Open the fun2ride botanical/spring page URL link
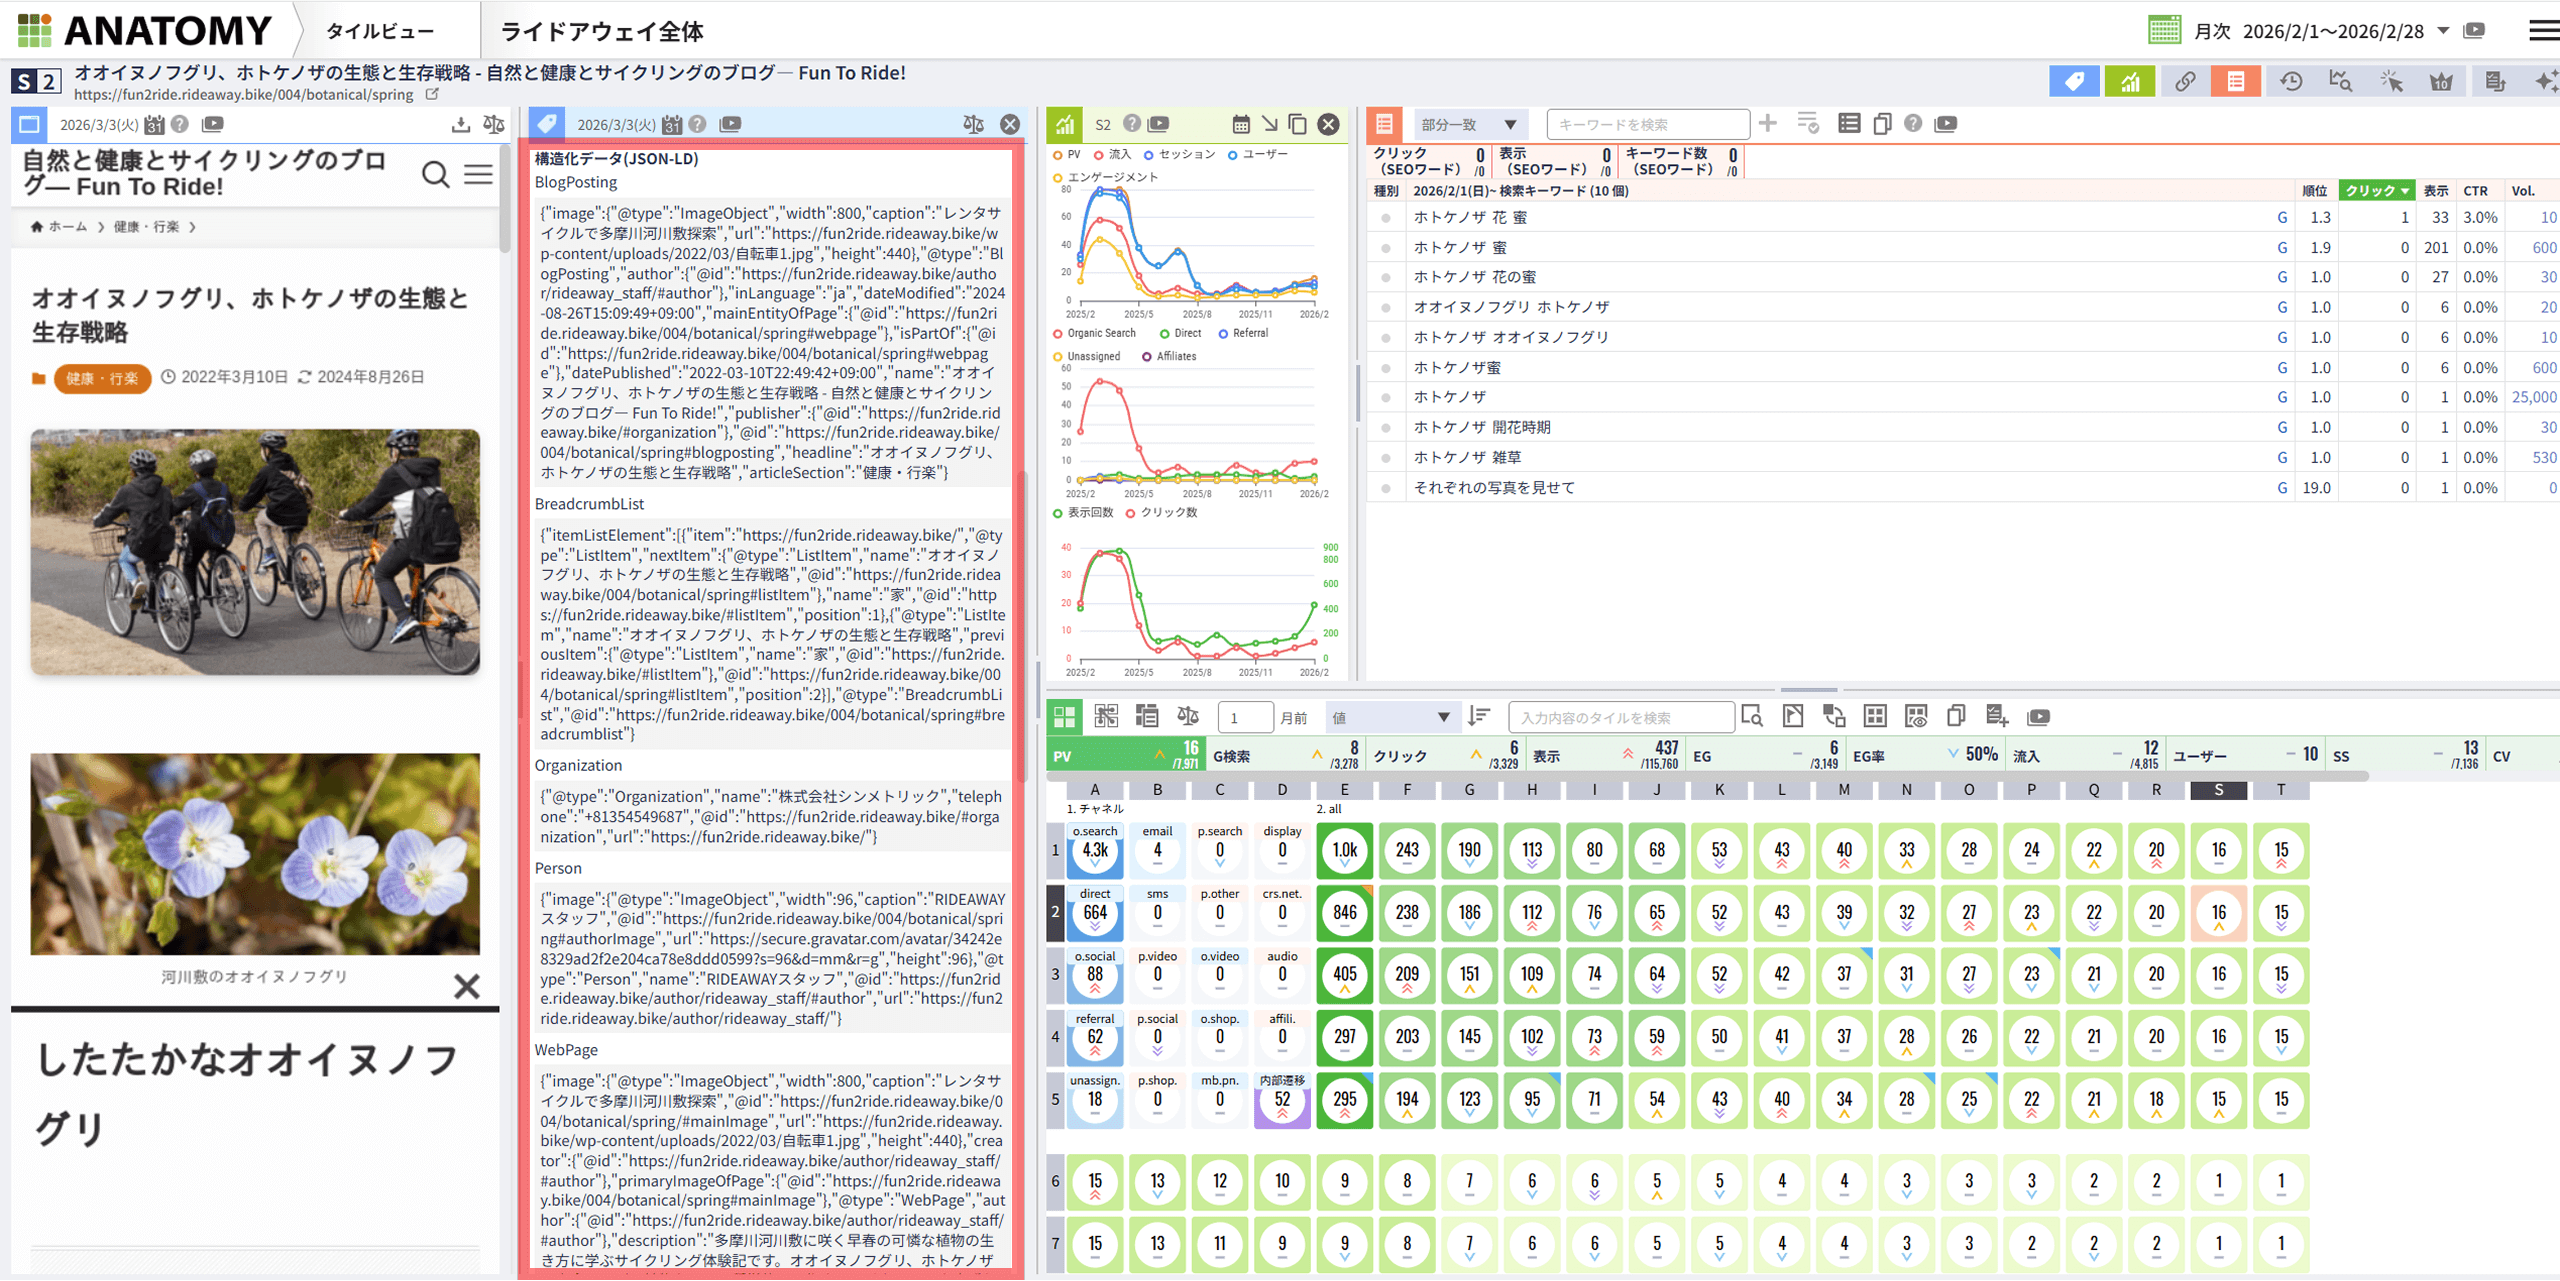 coord(243,94)
